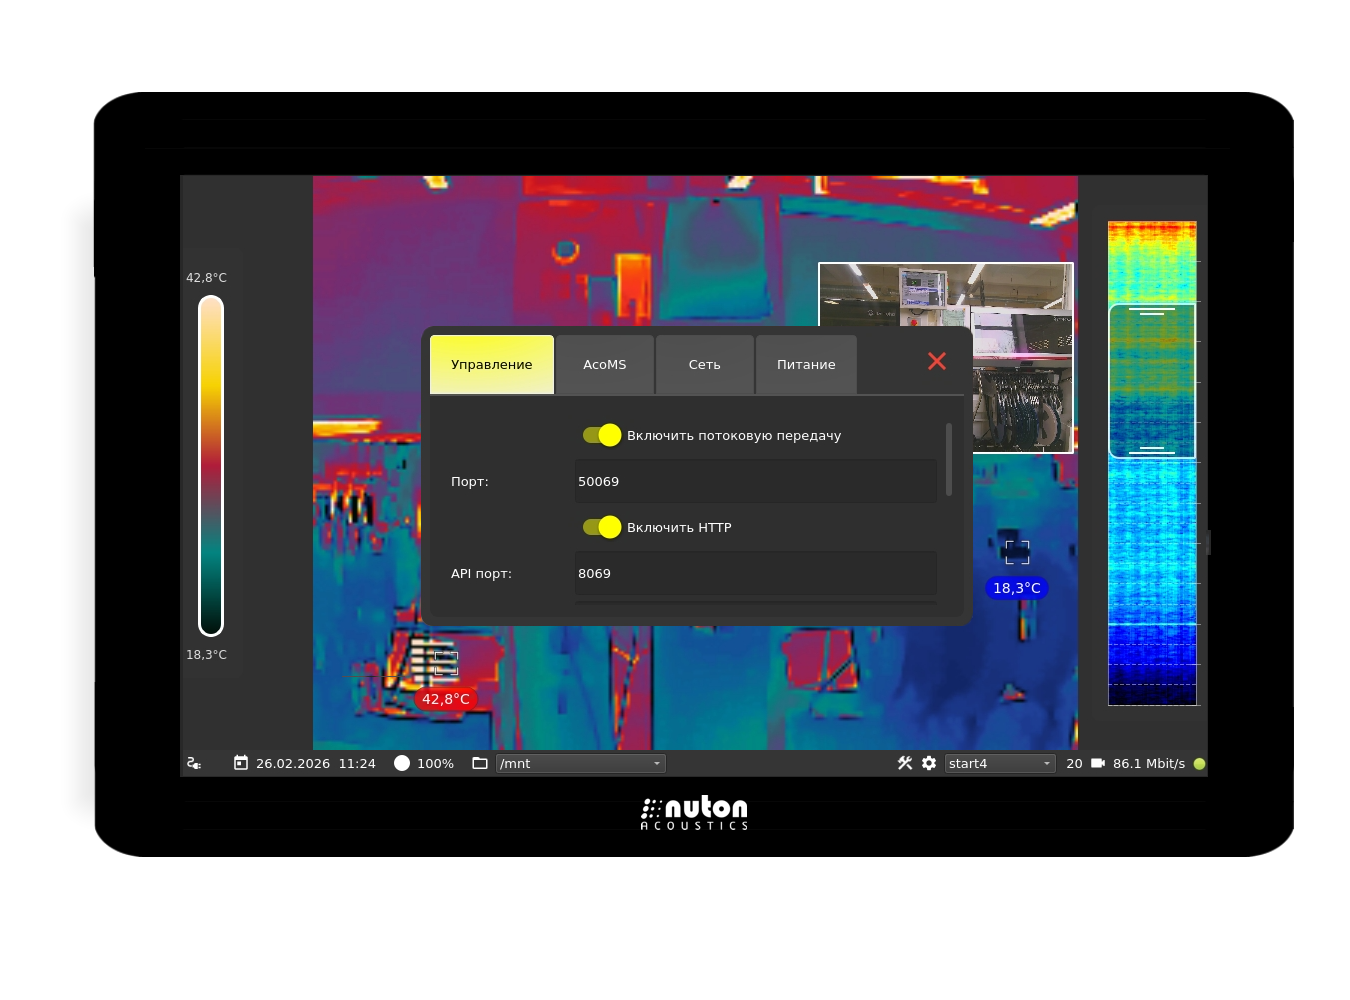Image resolution: width=1350 pixels, height=1000 pixels.
Task: Click the Порт field showing 50069
Action: point(755,481)
